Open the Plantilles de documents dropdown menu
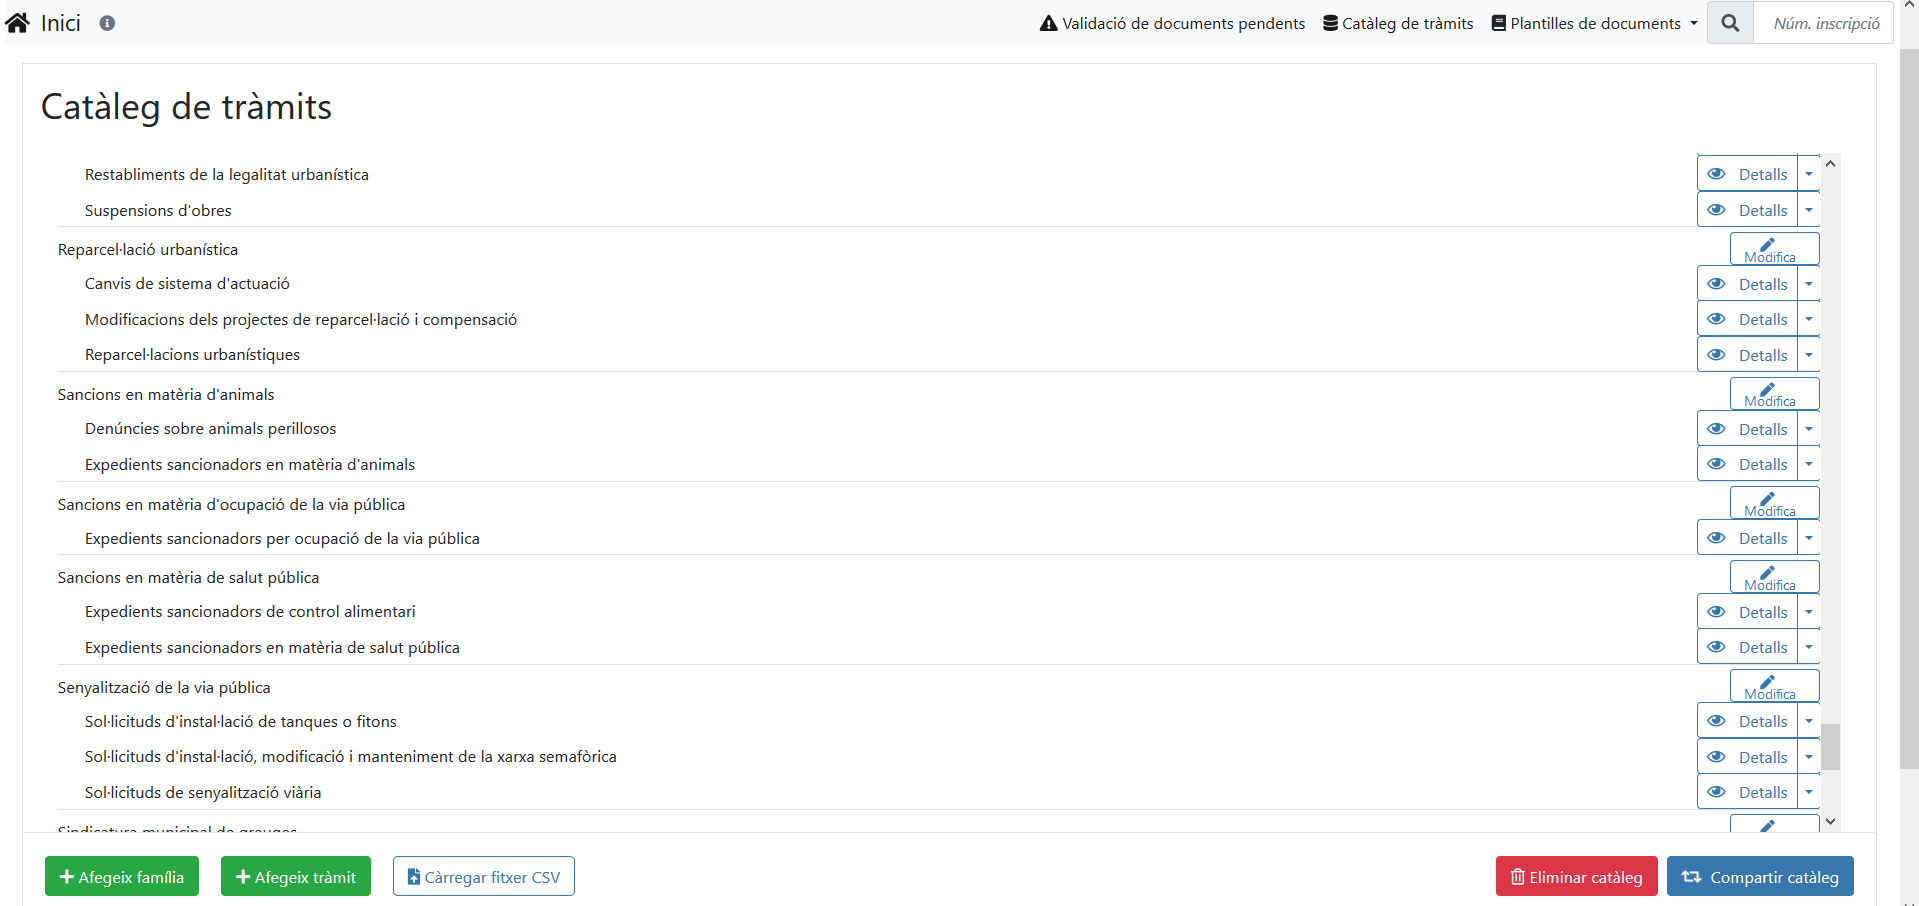This screenshot has width=1919, height=906. click(1594, 23)
